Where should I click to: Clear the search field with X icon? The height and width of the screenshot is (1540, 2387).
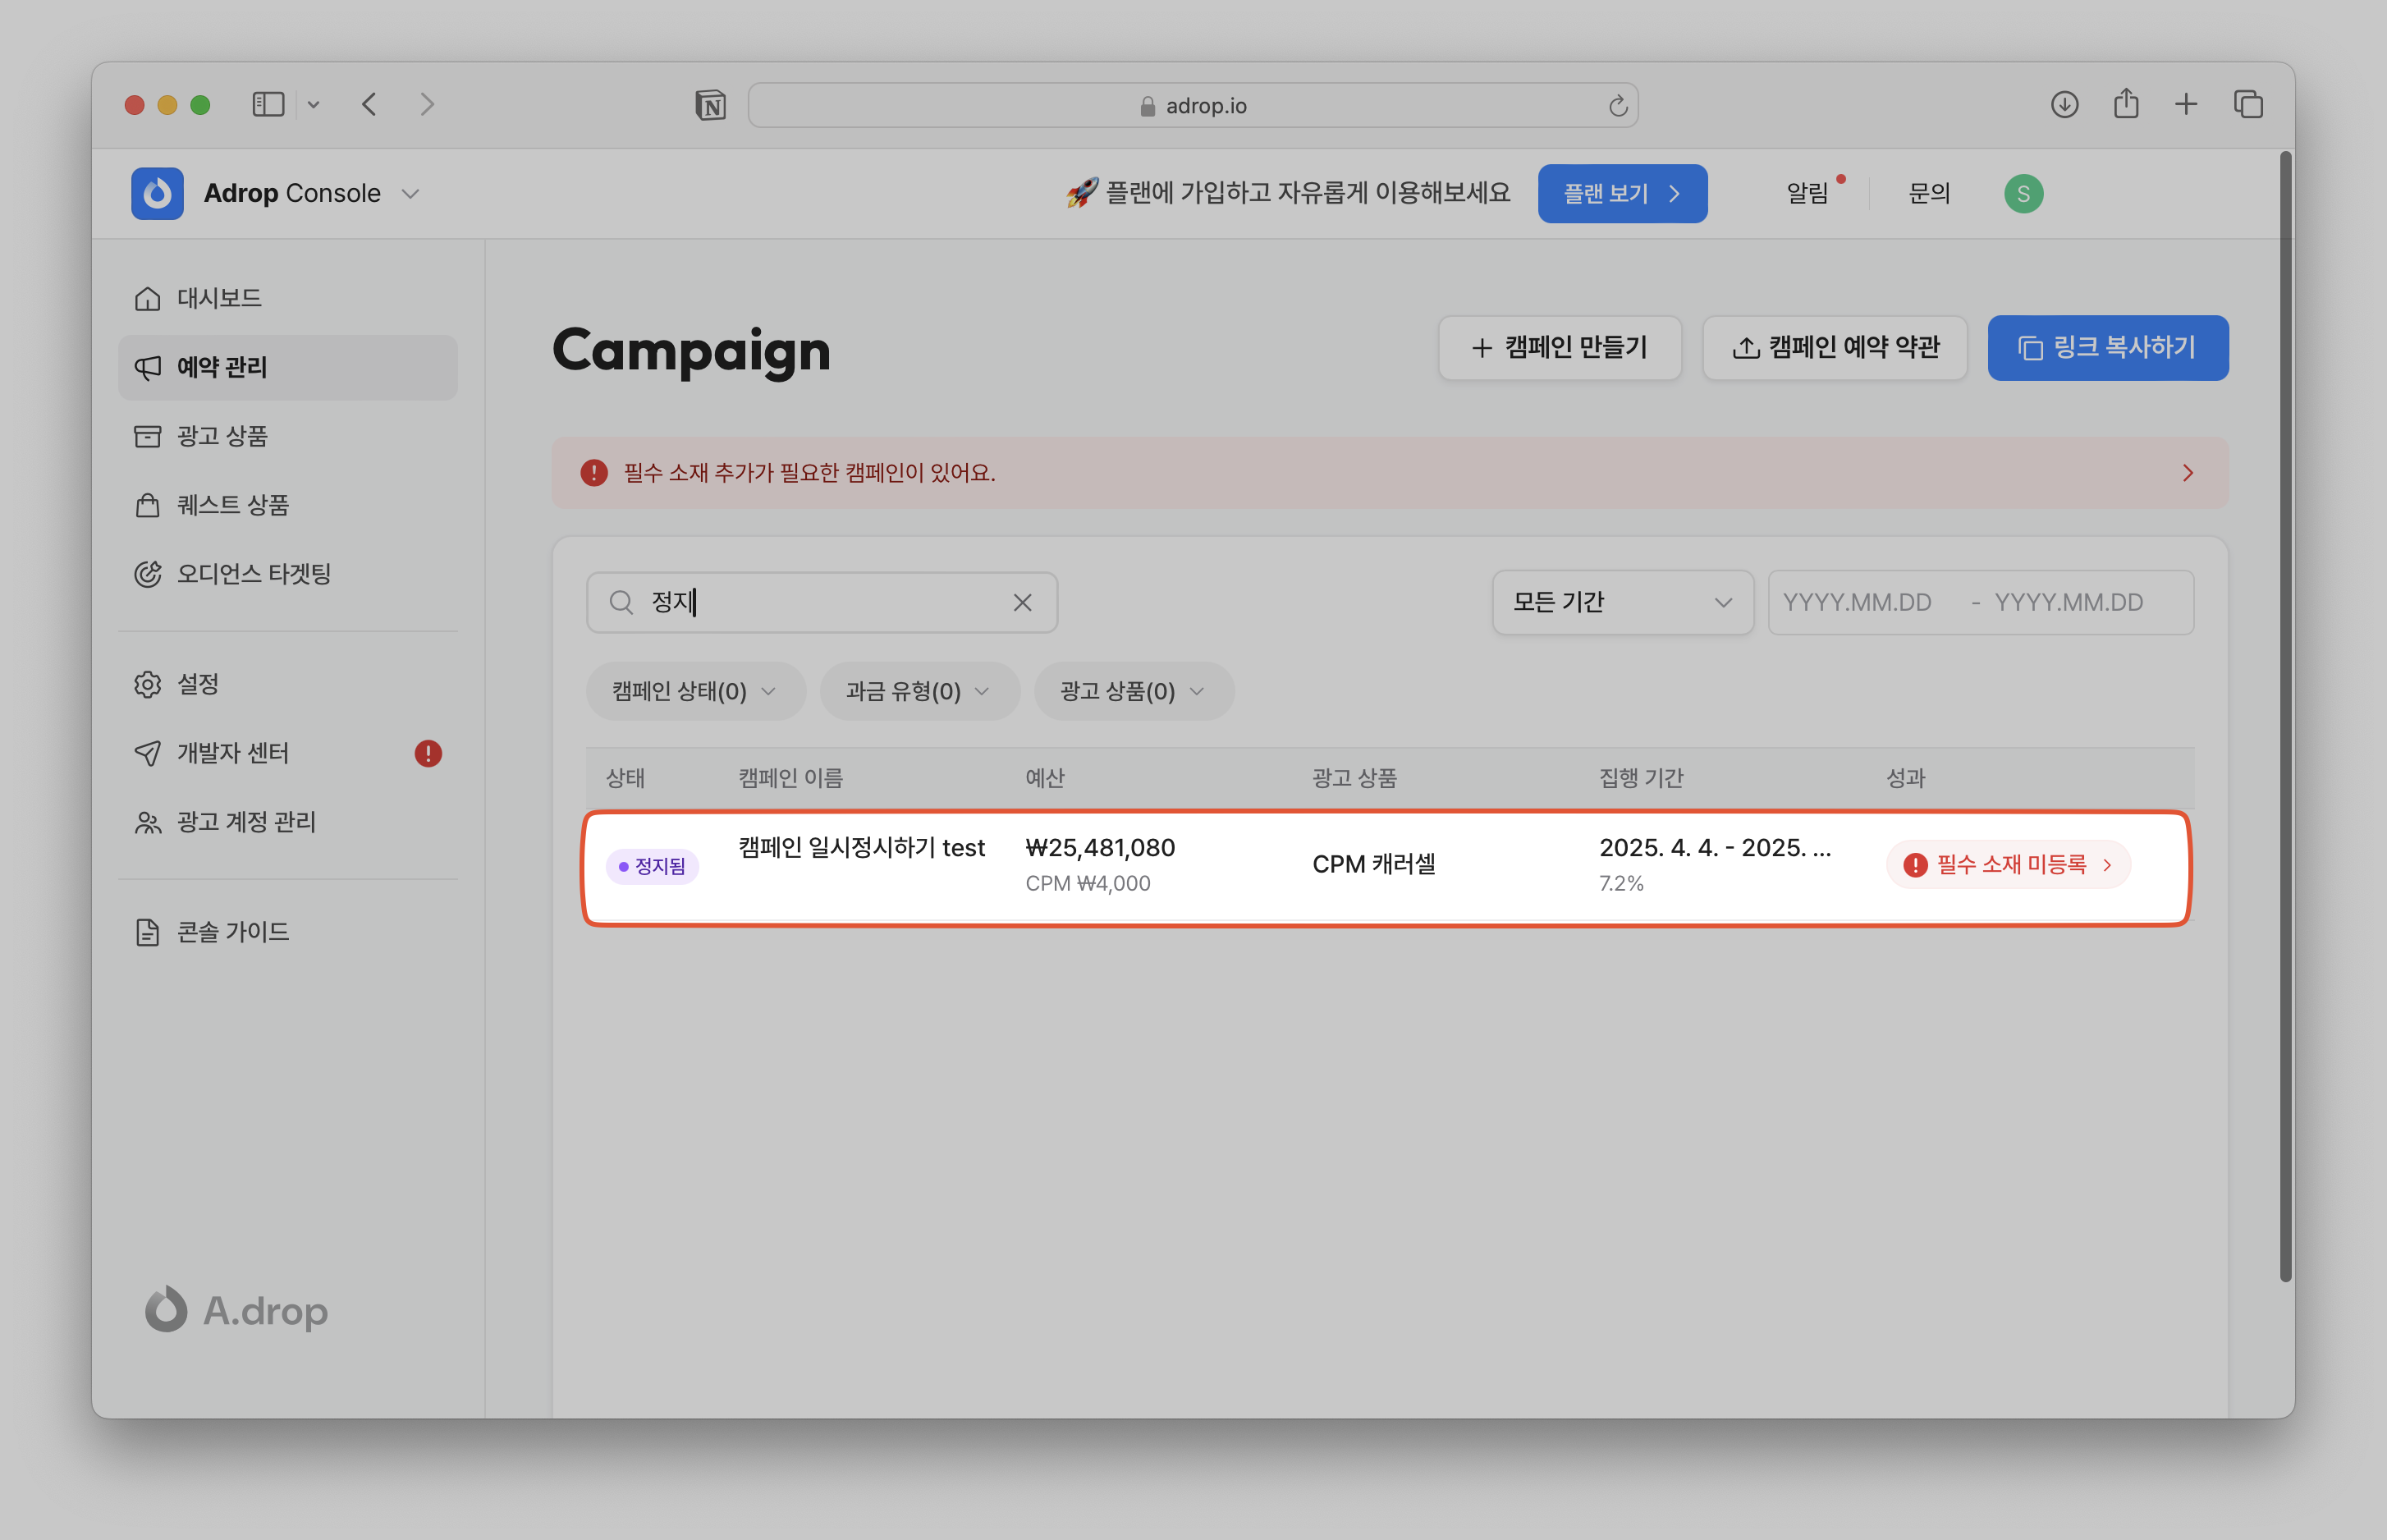tap(1022, 602)
